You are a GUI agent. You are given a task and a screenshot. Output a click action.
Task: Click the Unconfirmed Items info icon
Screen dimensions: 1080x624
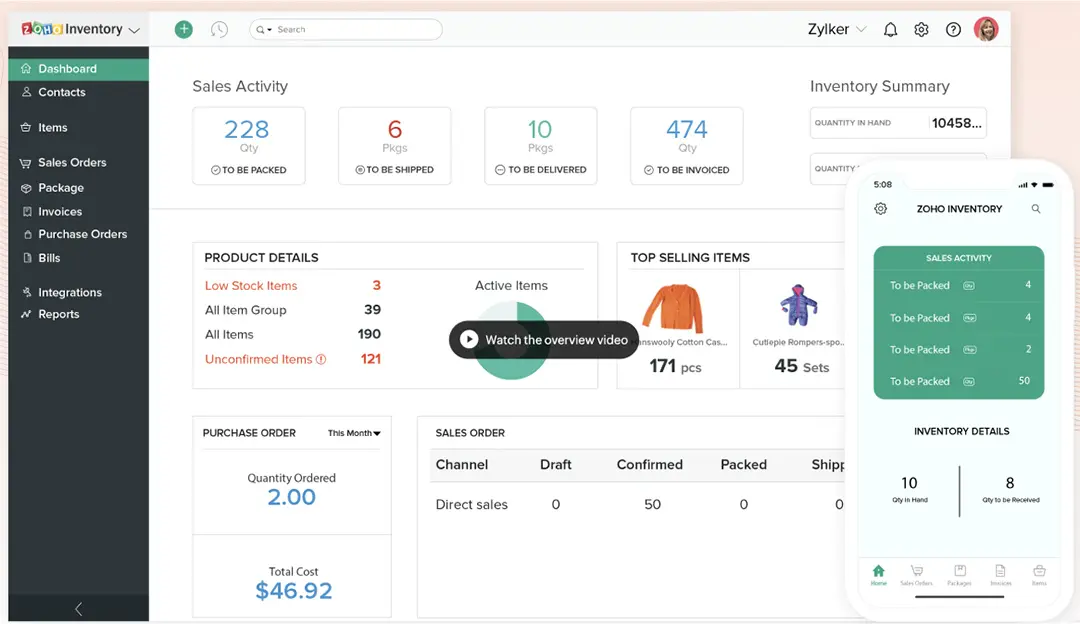click(x=321, y=360)
